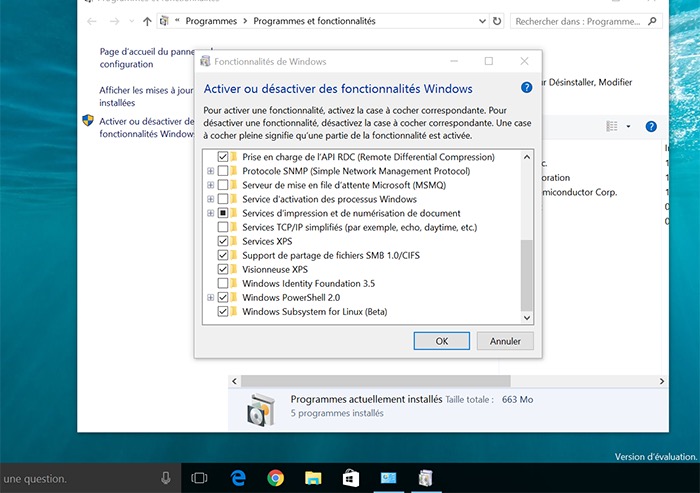
Task: Enable Windows Identity Foundation 3.5 checkbox
Action: point(223,284)
